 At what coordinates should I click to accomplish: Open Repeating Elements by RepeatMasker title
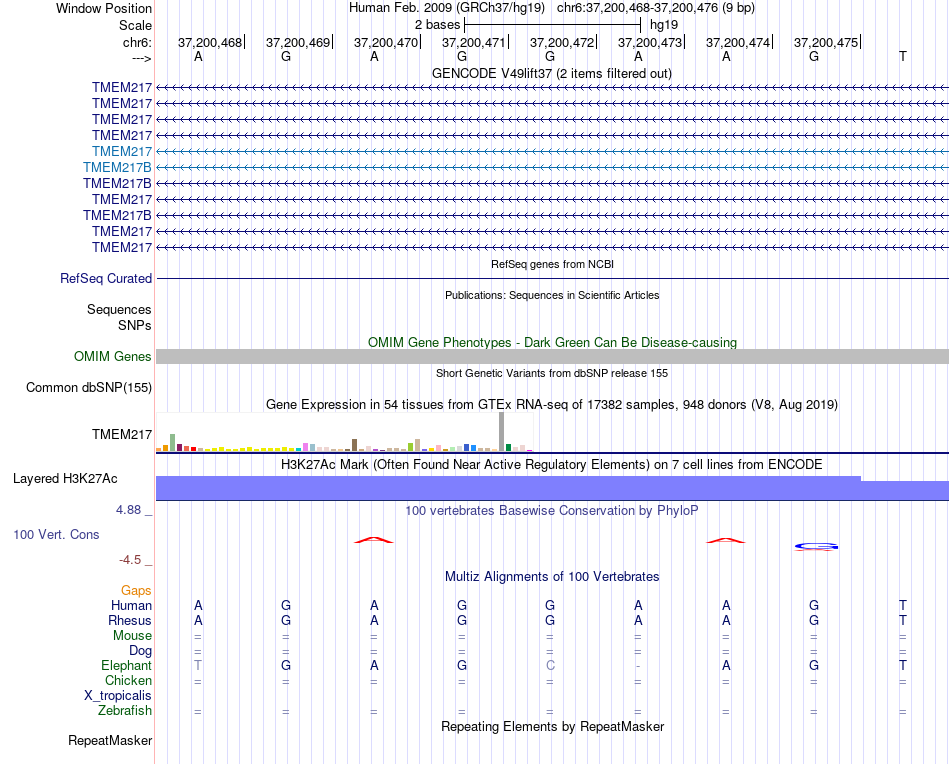(552, 726)
